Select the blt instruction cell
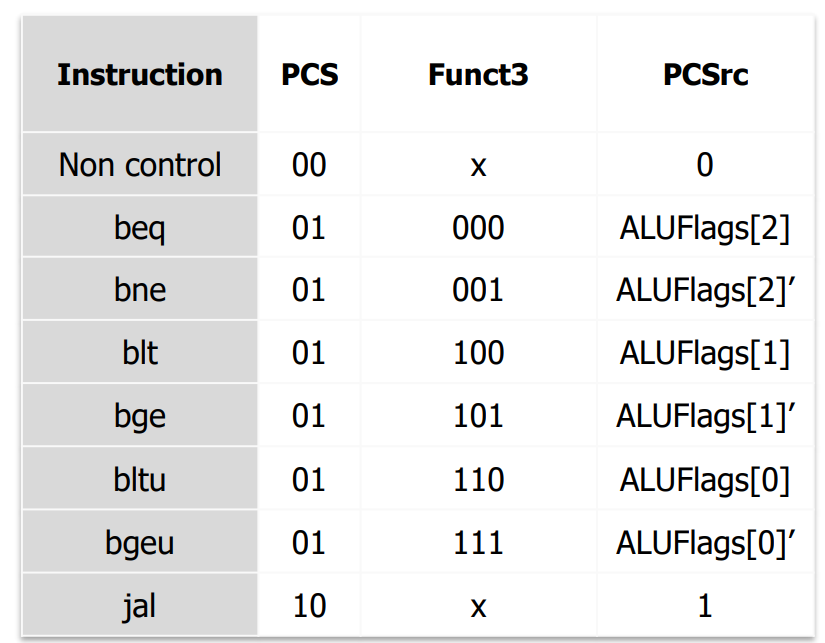This screenshot has height=643, width=825. 140,353
